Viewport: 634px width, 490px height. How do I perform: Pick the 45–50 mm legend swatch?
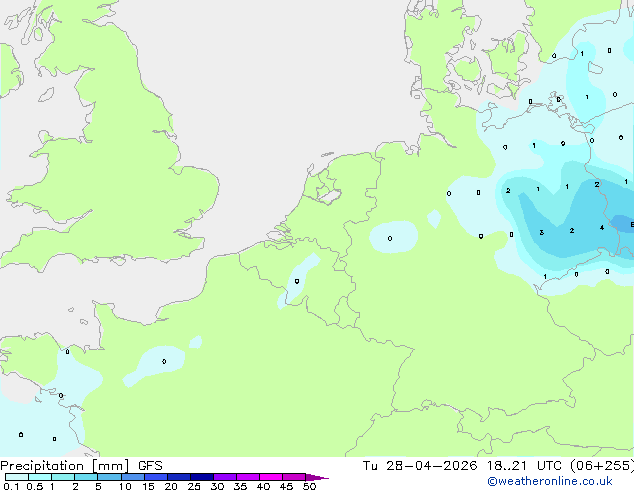tap(294, 477)
